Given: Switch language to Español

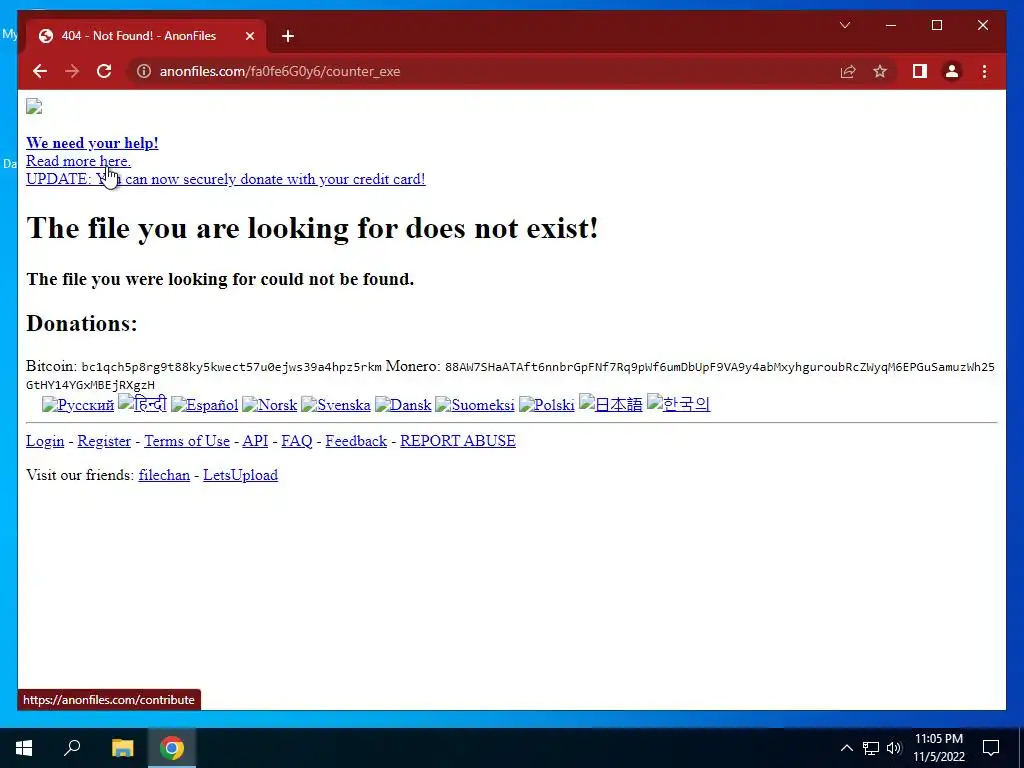Looking at the screenshot, I should (204, 405).
